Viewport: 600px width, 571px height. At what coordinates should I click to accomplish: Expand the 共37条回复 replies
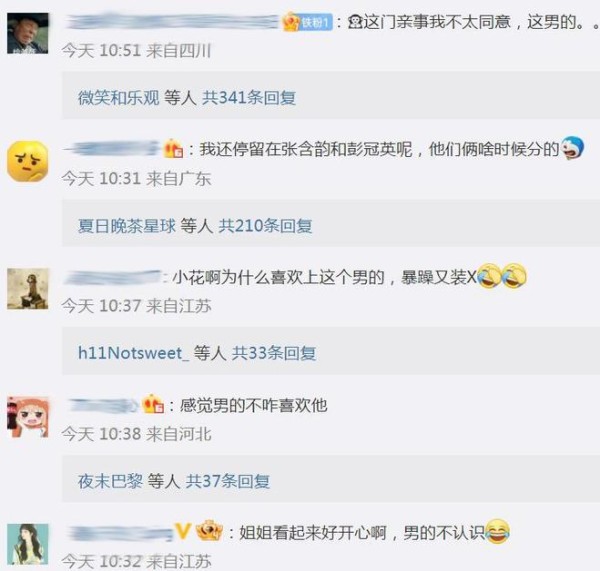(228, 481)
